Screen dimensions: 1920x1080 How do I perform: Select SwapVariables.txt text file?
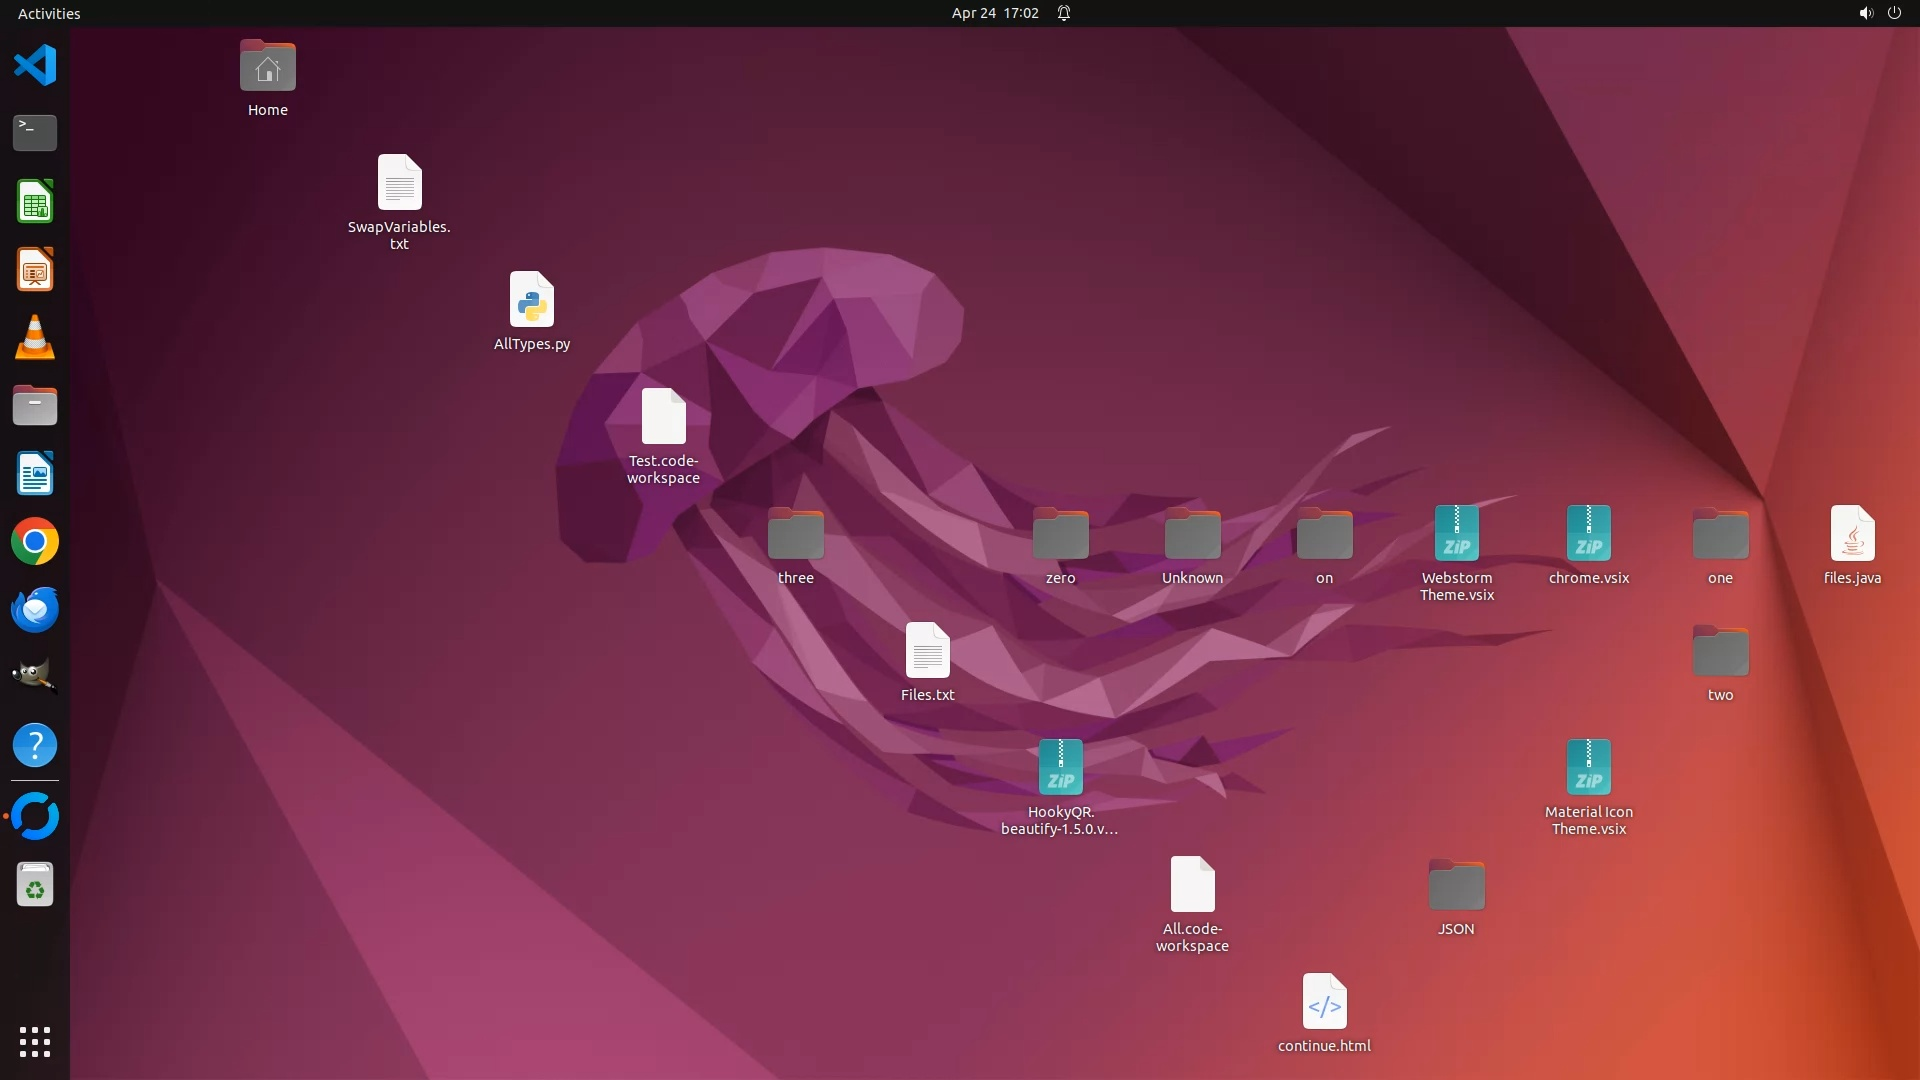[399, 183]
